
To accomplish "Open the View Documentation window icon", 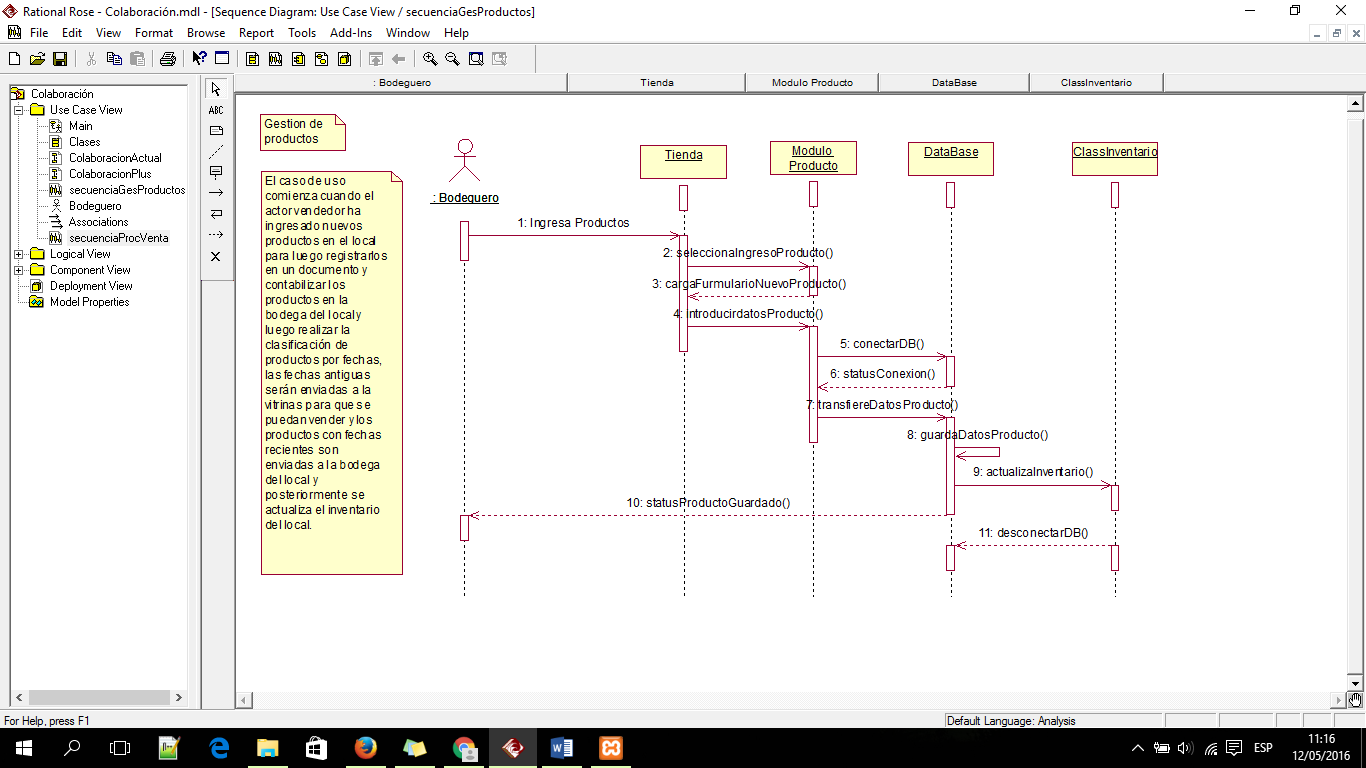I will pos(222,59).
